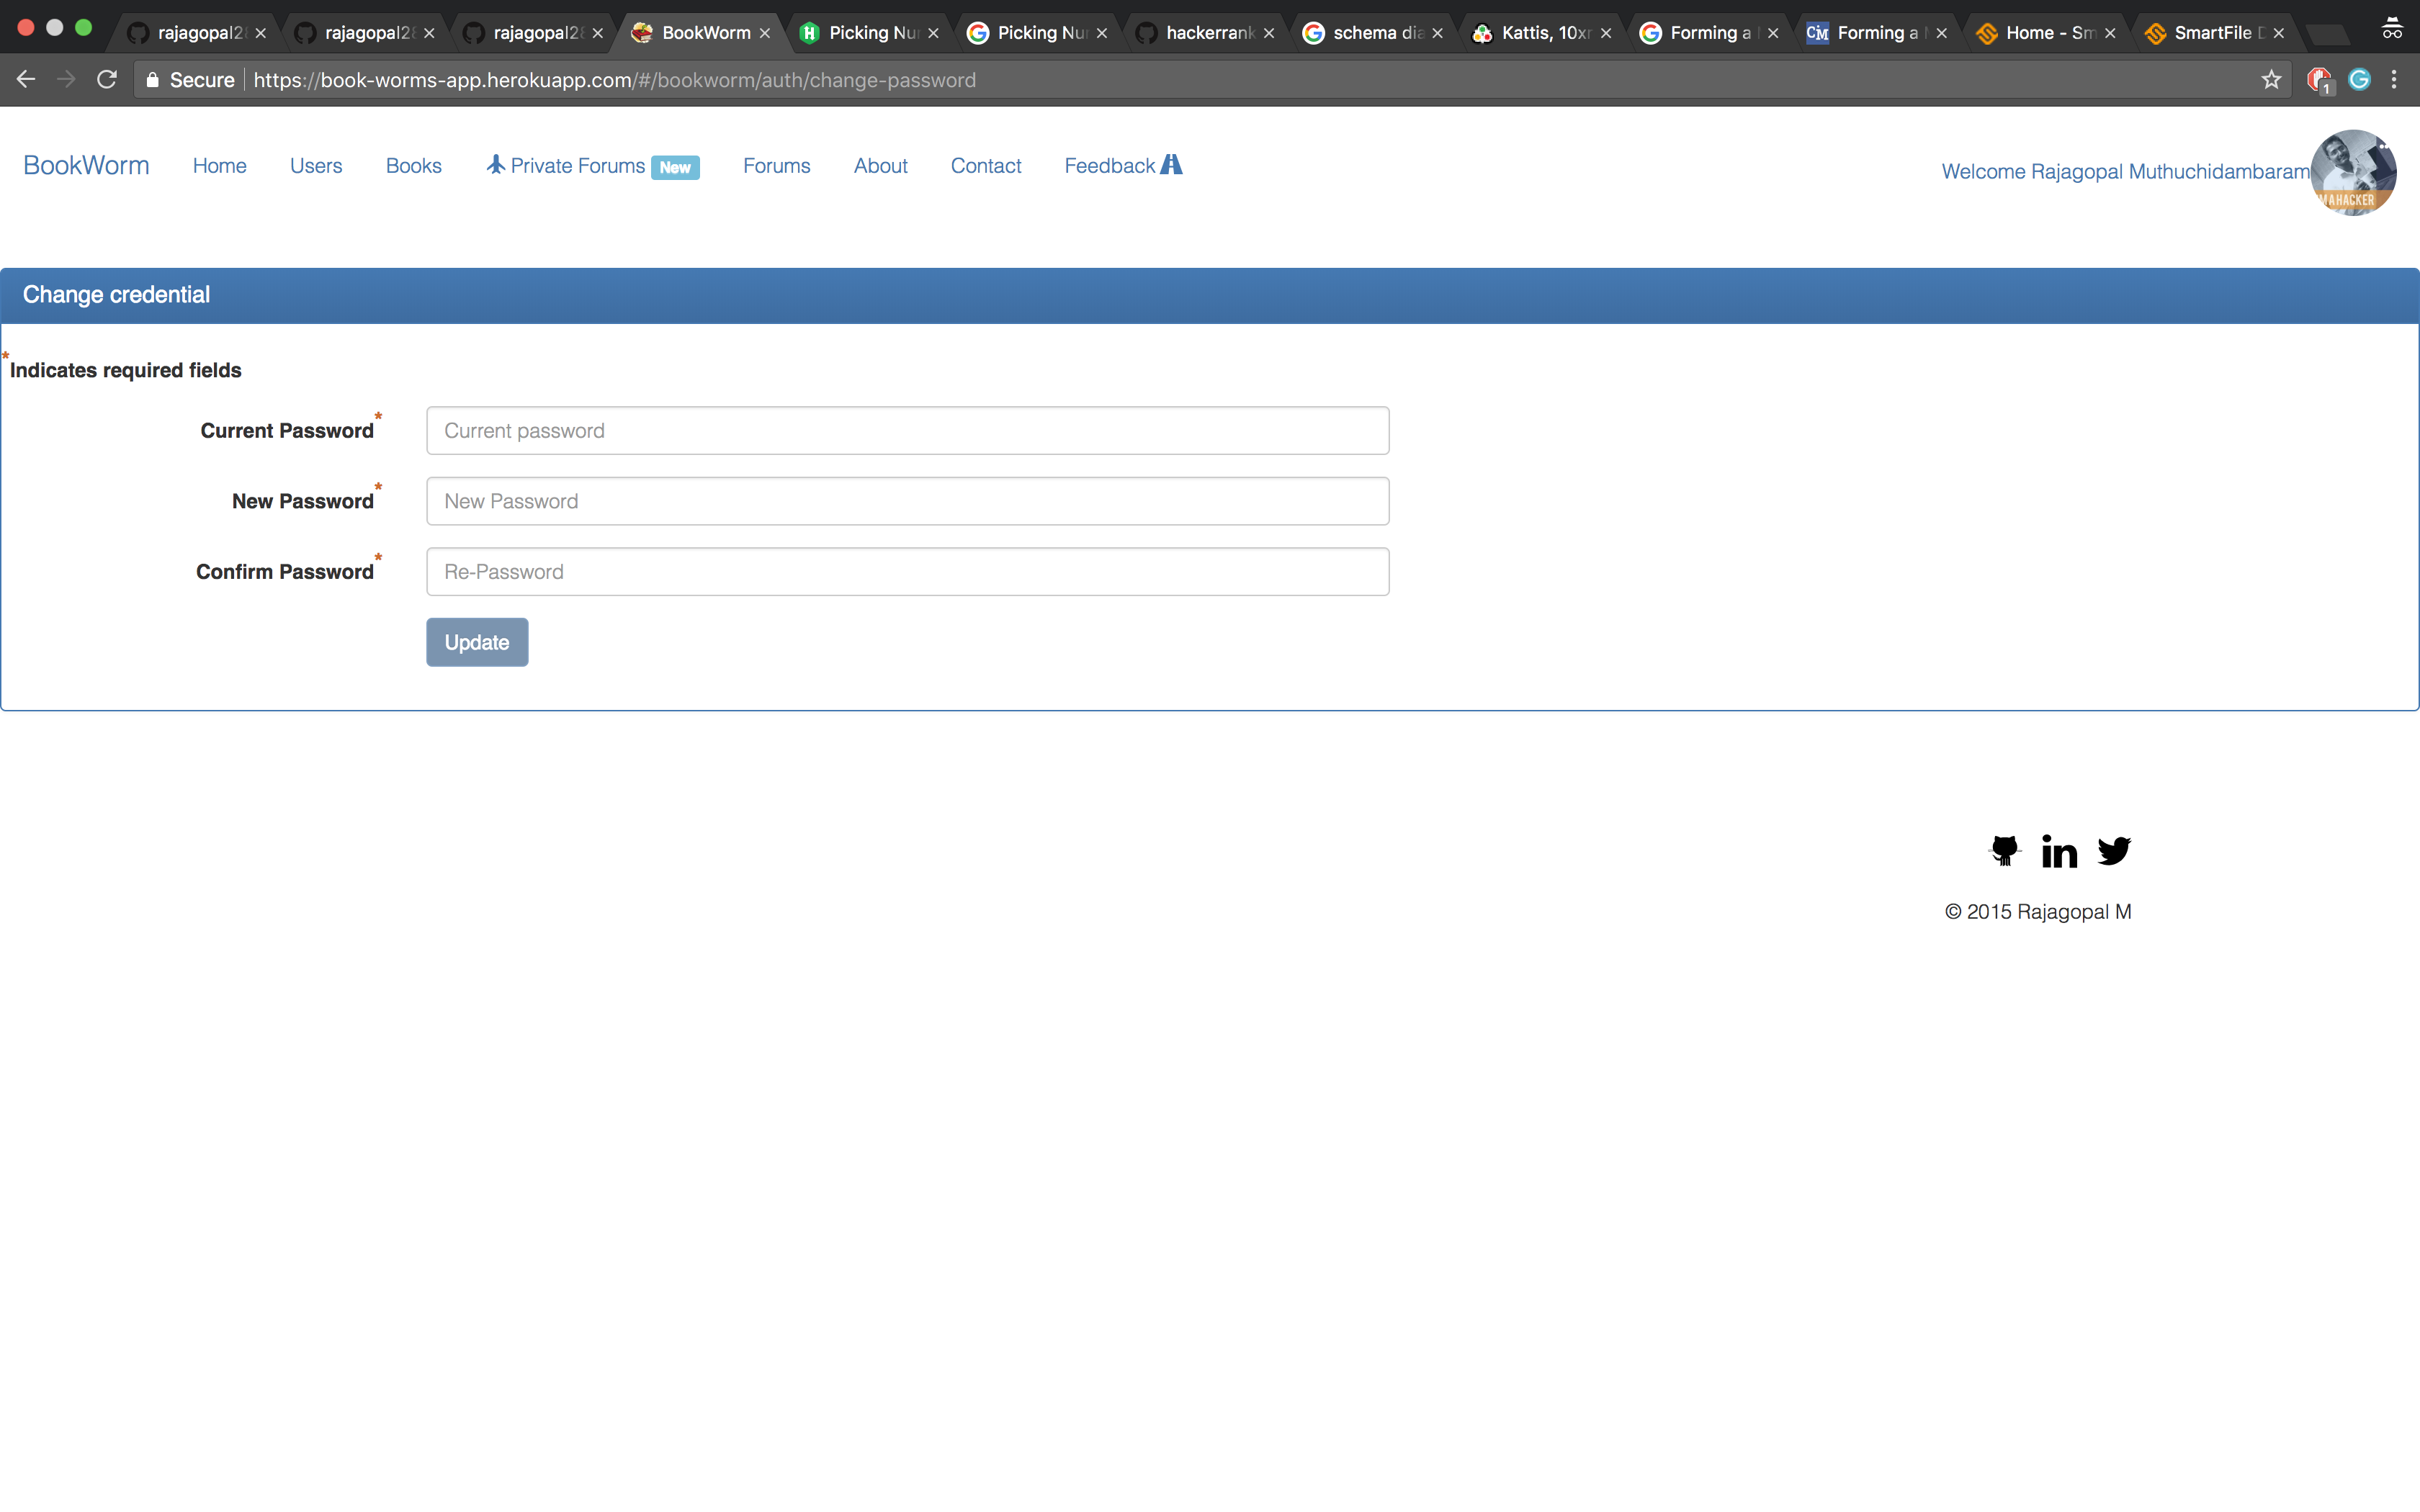
Task: Click the red shield extension icon
Action: click(x=2318, y=80)
